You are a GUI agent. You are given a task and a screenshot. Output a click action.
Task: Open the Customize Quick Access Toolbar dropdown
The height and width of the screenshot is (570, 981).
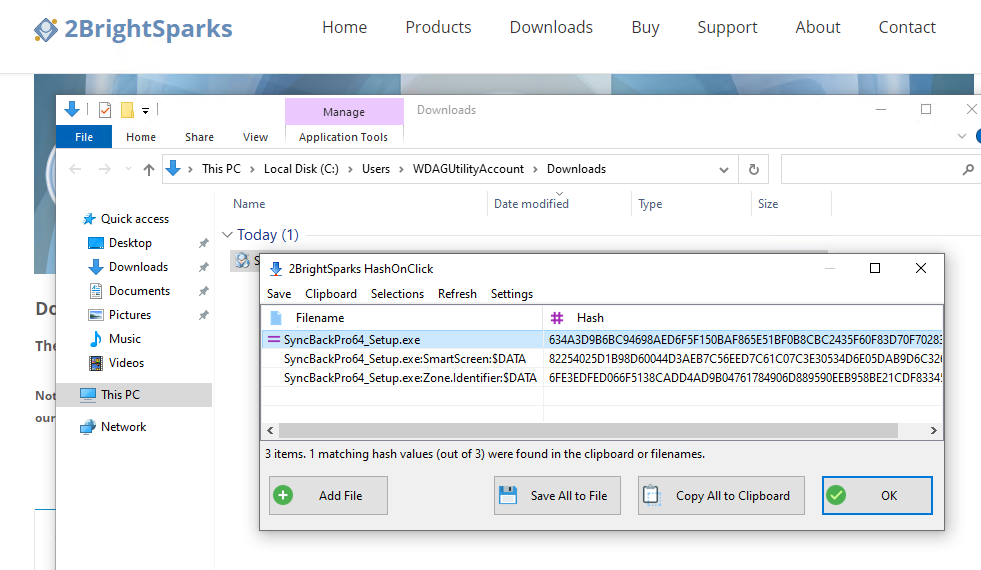pos(145,111)
